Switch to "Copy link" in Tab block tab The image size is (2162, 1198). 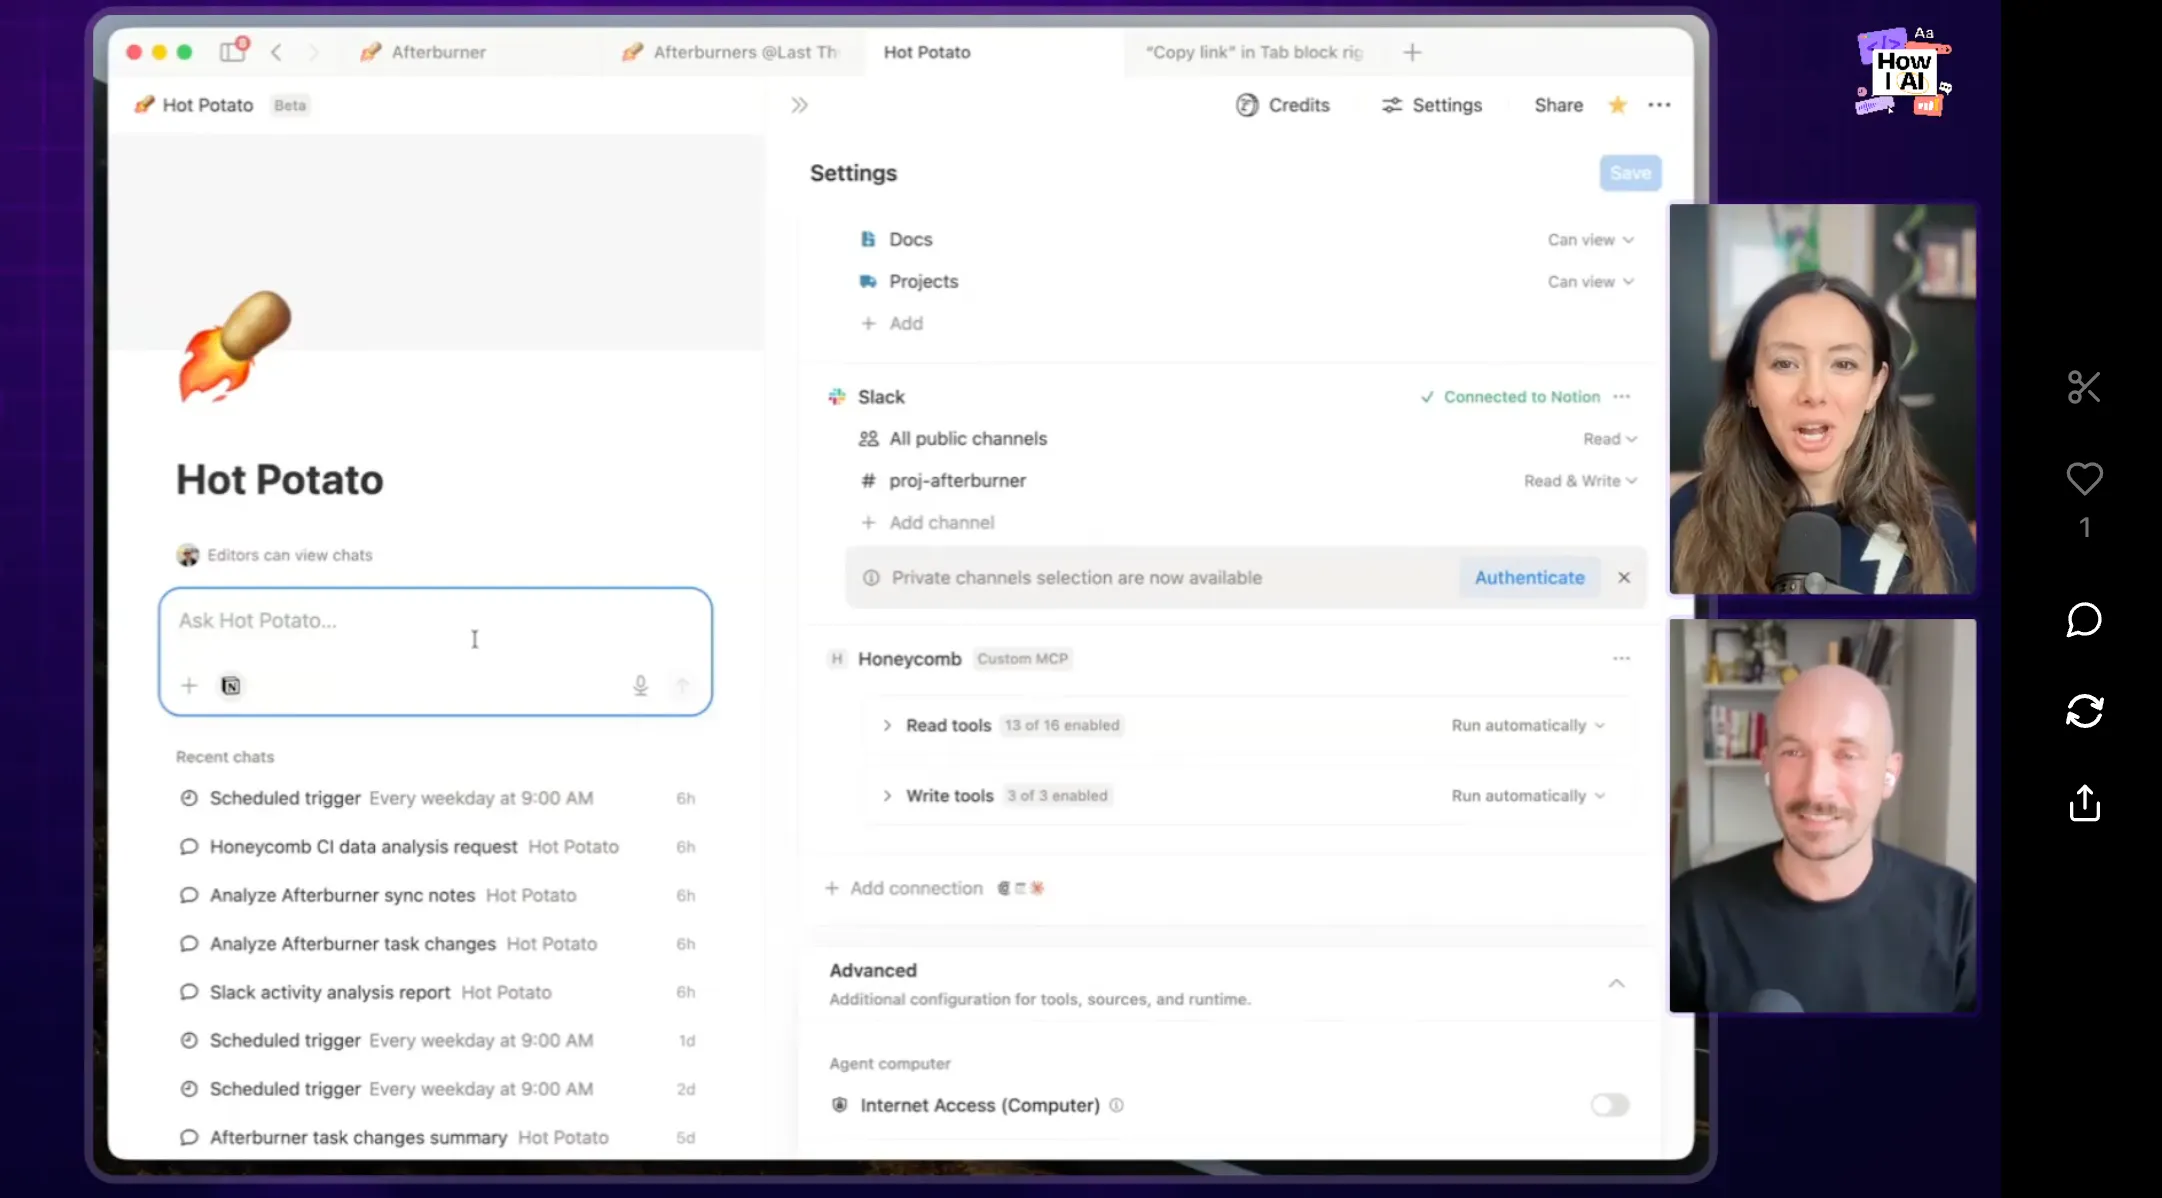pyautogui.click(x=1254, y=52)
